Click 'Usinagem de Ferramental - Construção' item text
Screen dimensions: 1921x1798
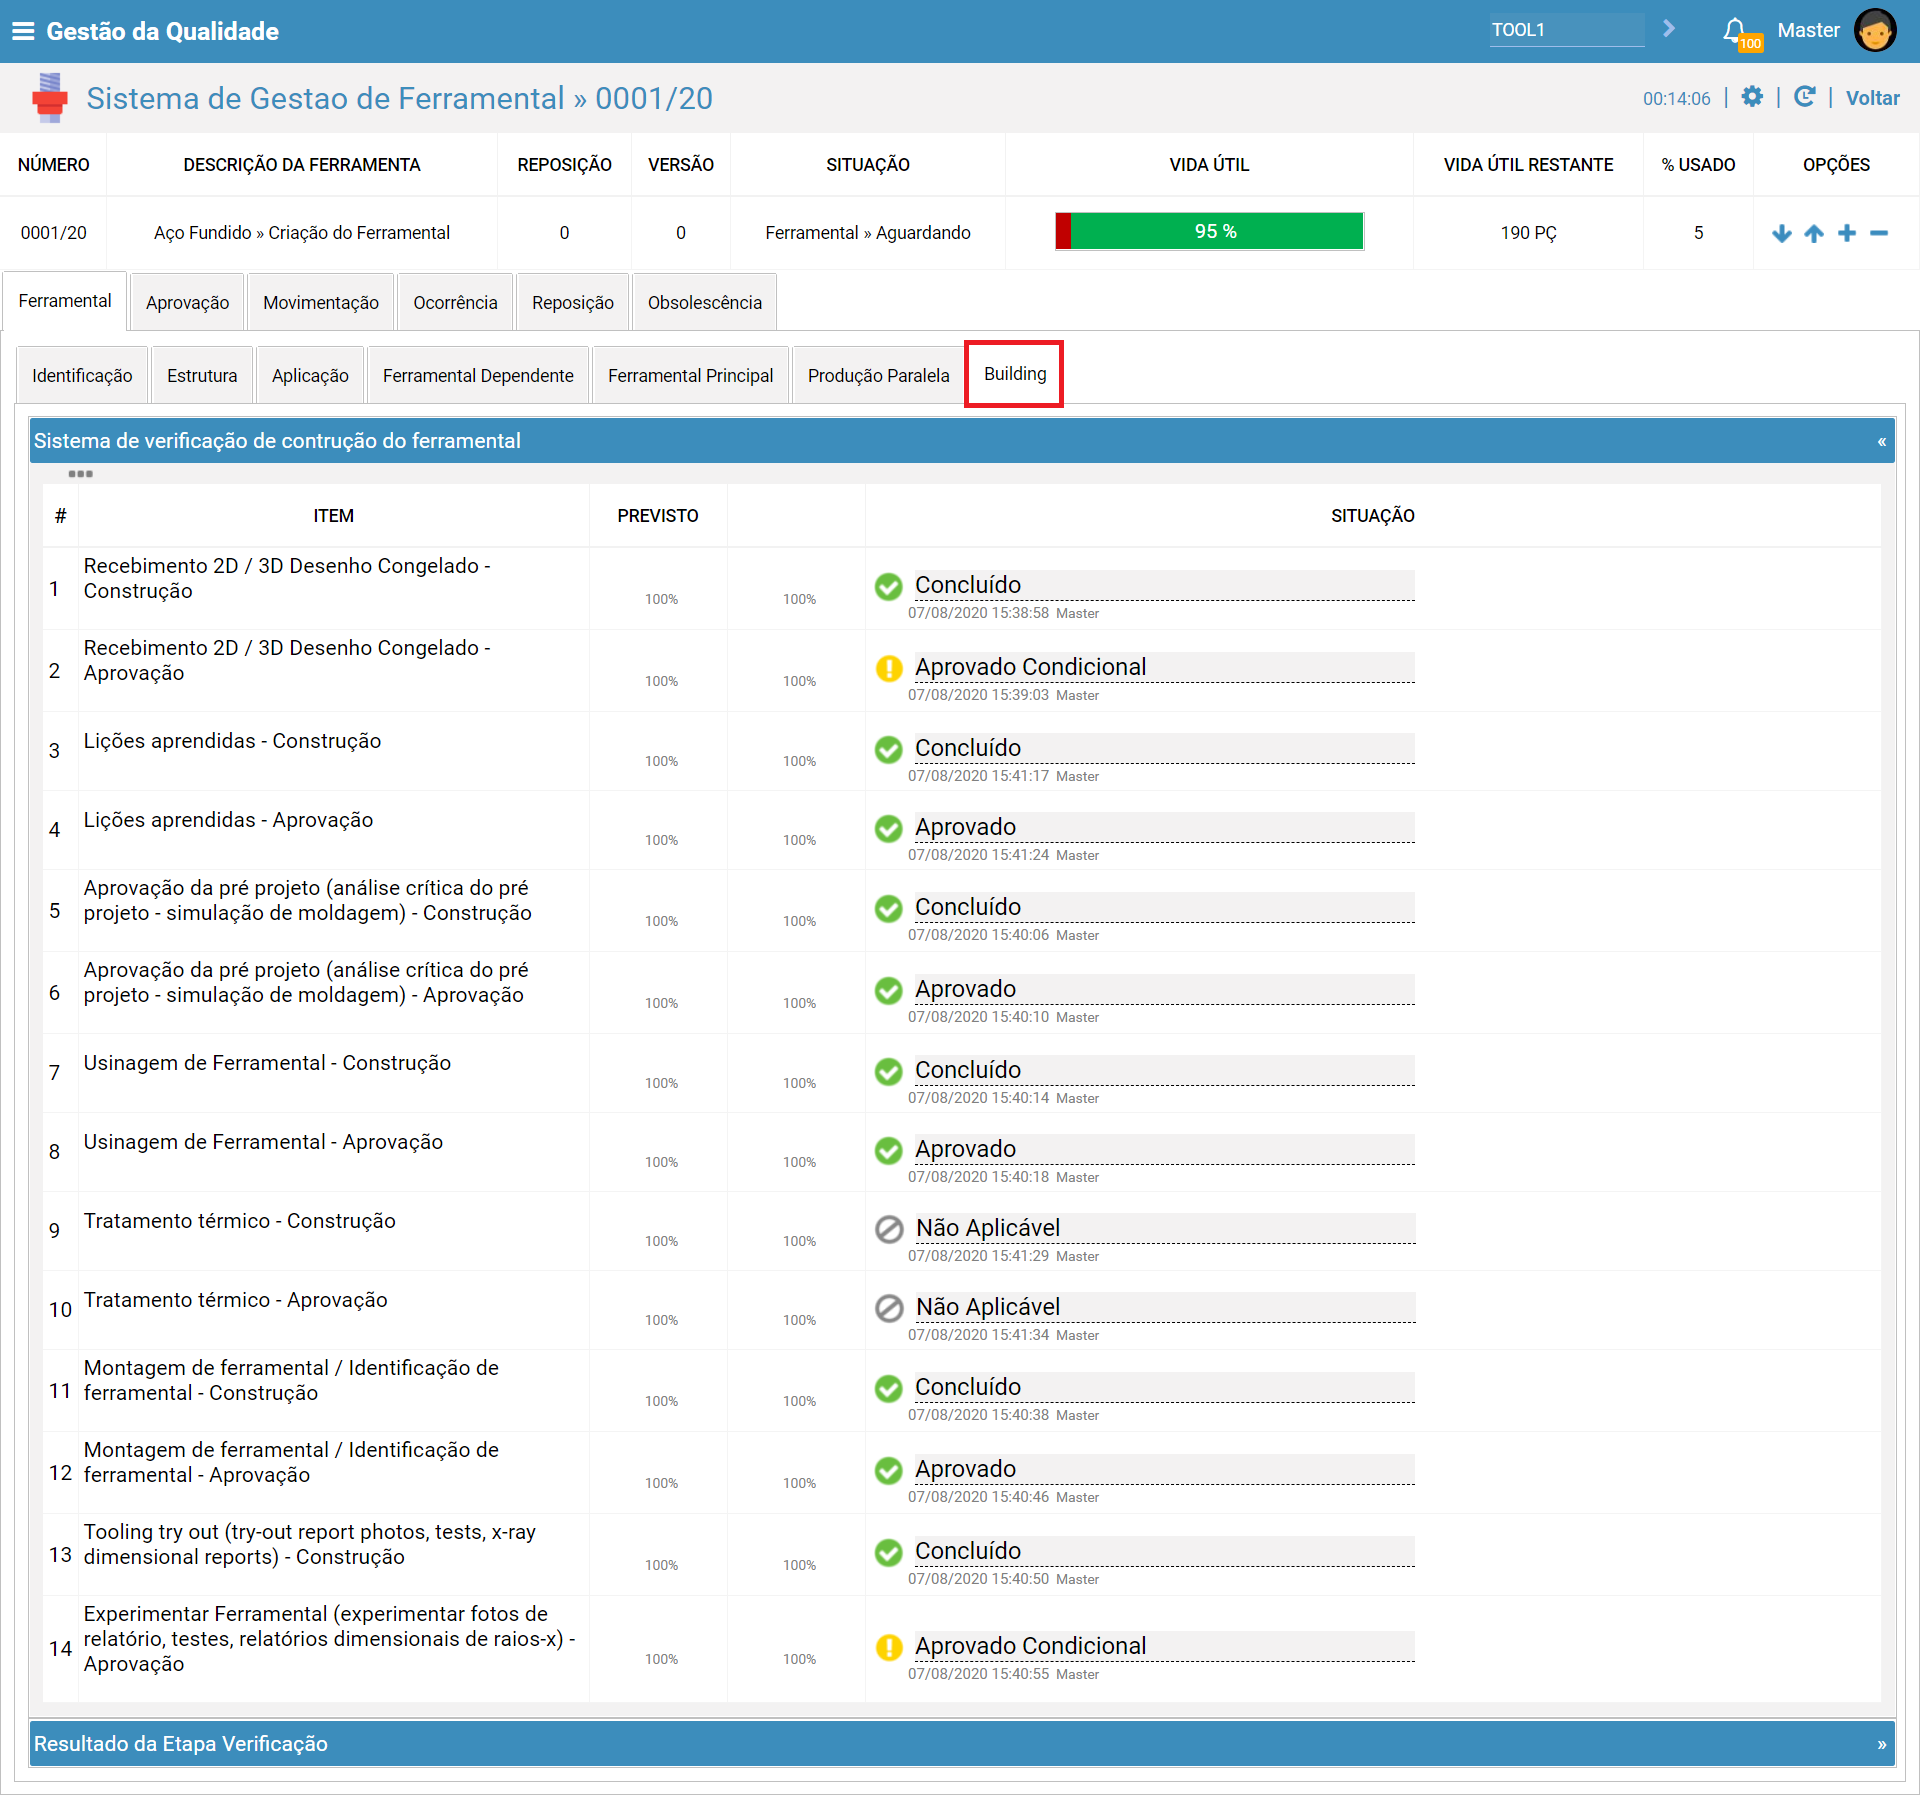[267, 1063]
